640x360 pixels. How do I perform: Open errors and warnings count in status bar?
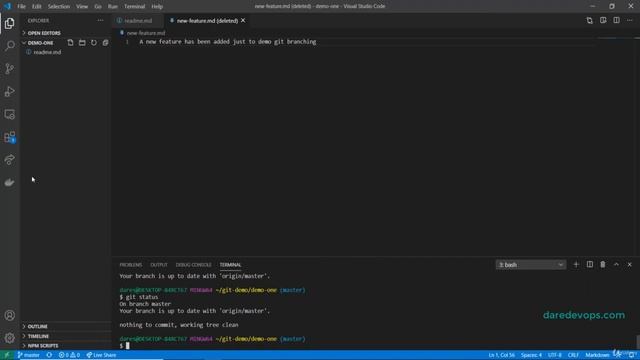pos(69,355)
